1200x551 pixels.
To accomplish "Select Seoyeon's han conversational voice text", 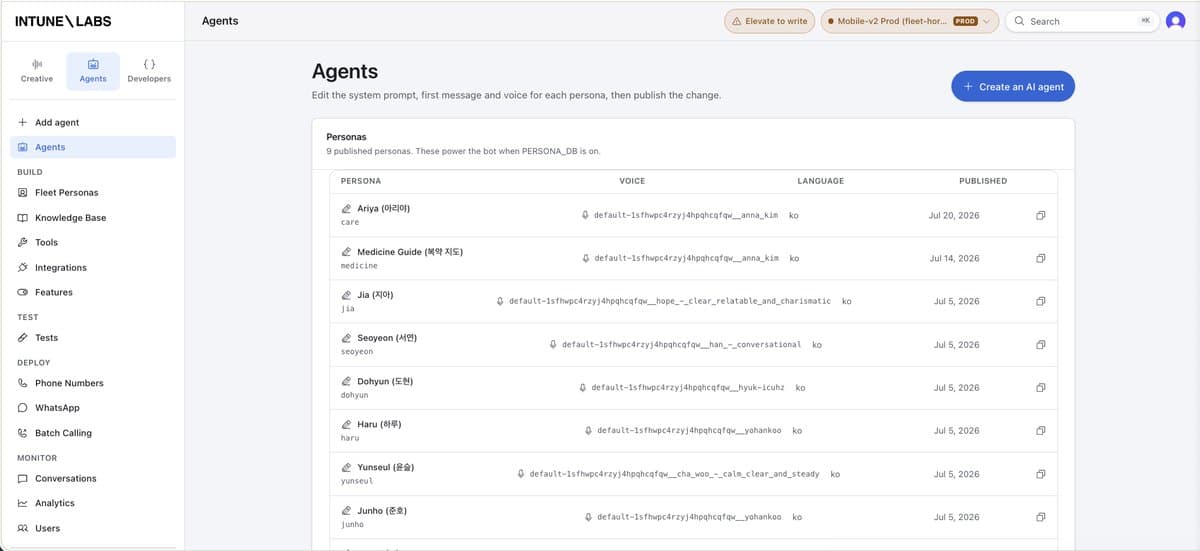I will pos(682,345).
